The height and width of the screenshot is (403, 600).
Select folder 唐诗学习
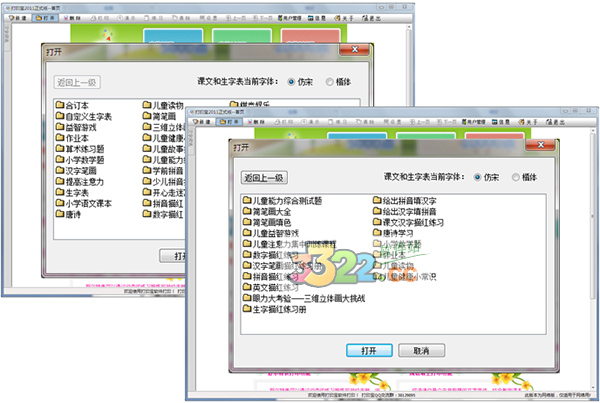393,233
